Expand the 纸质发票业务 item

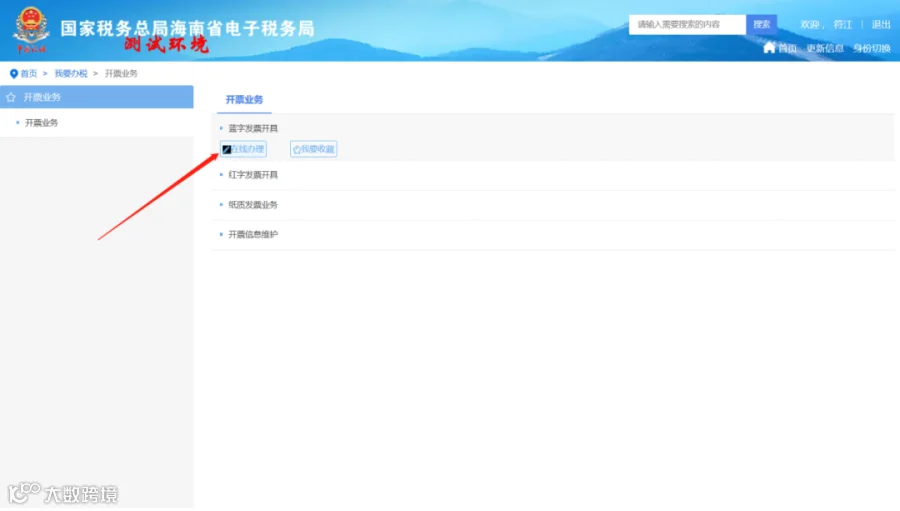click(x=253, y=204)
